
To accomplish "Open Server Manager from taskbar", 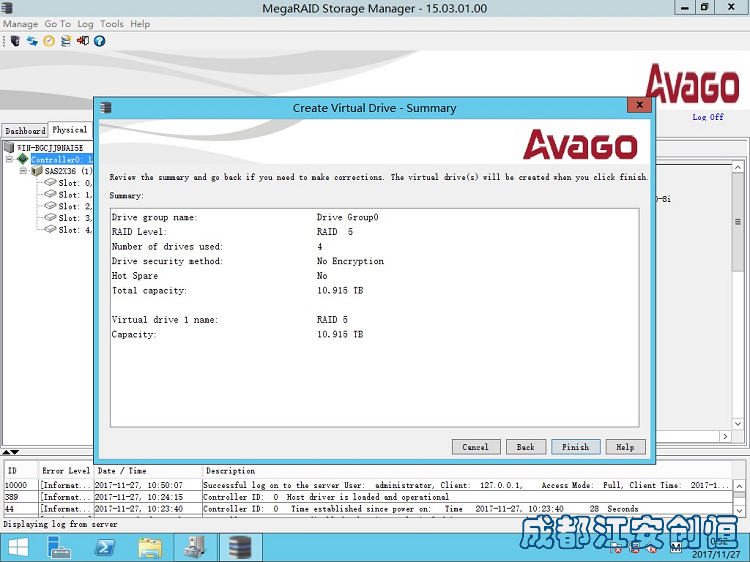I will [59, 547].
